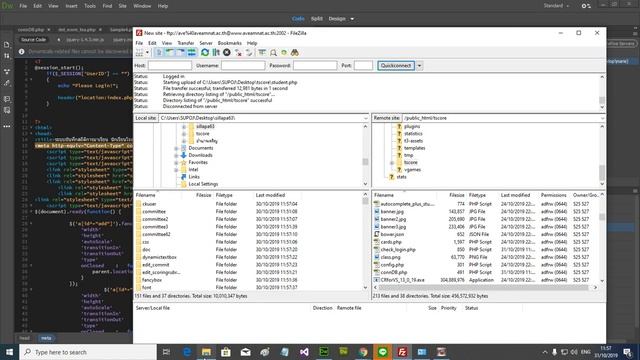Image resolution: width=640 pixels, height=360 pixels.
Task: Expand the Favorites folder in local tree
Action: (176, 162)
